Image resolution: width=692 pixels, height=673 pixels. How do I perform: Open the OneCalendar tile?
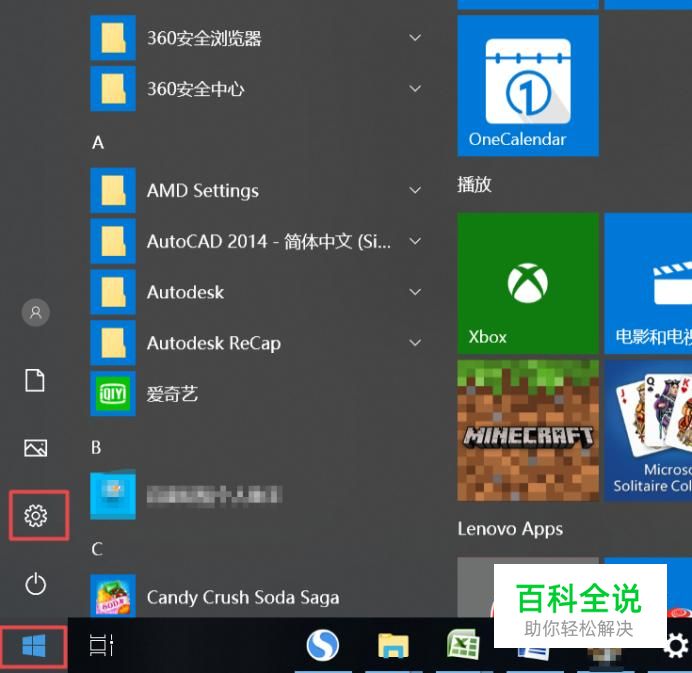[528, 86]
